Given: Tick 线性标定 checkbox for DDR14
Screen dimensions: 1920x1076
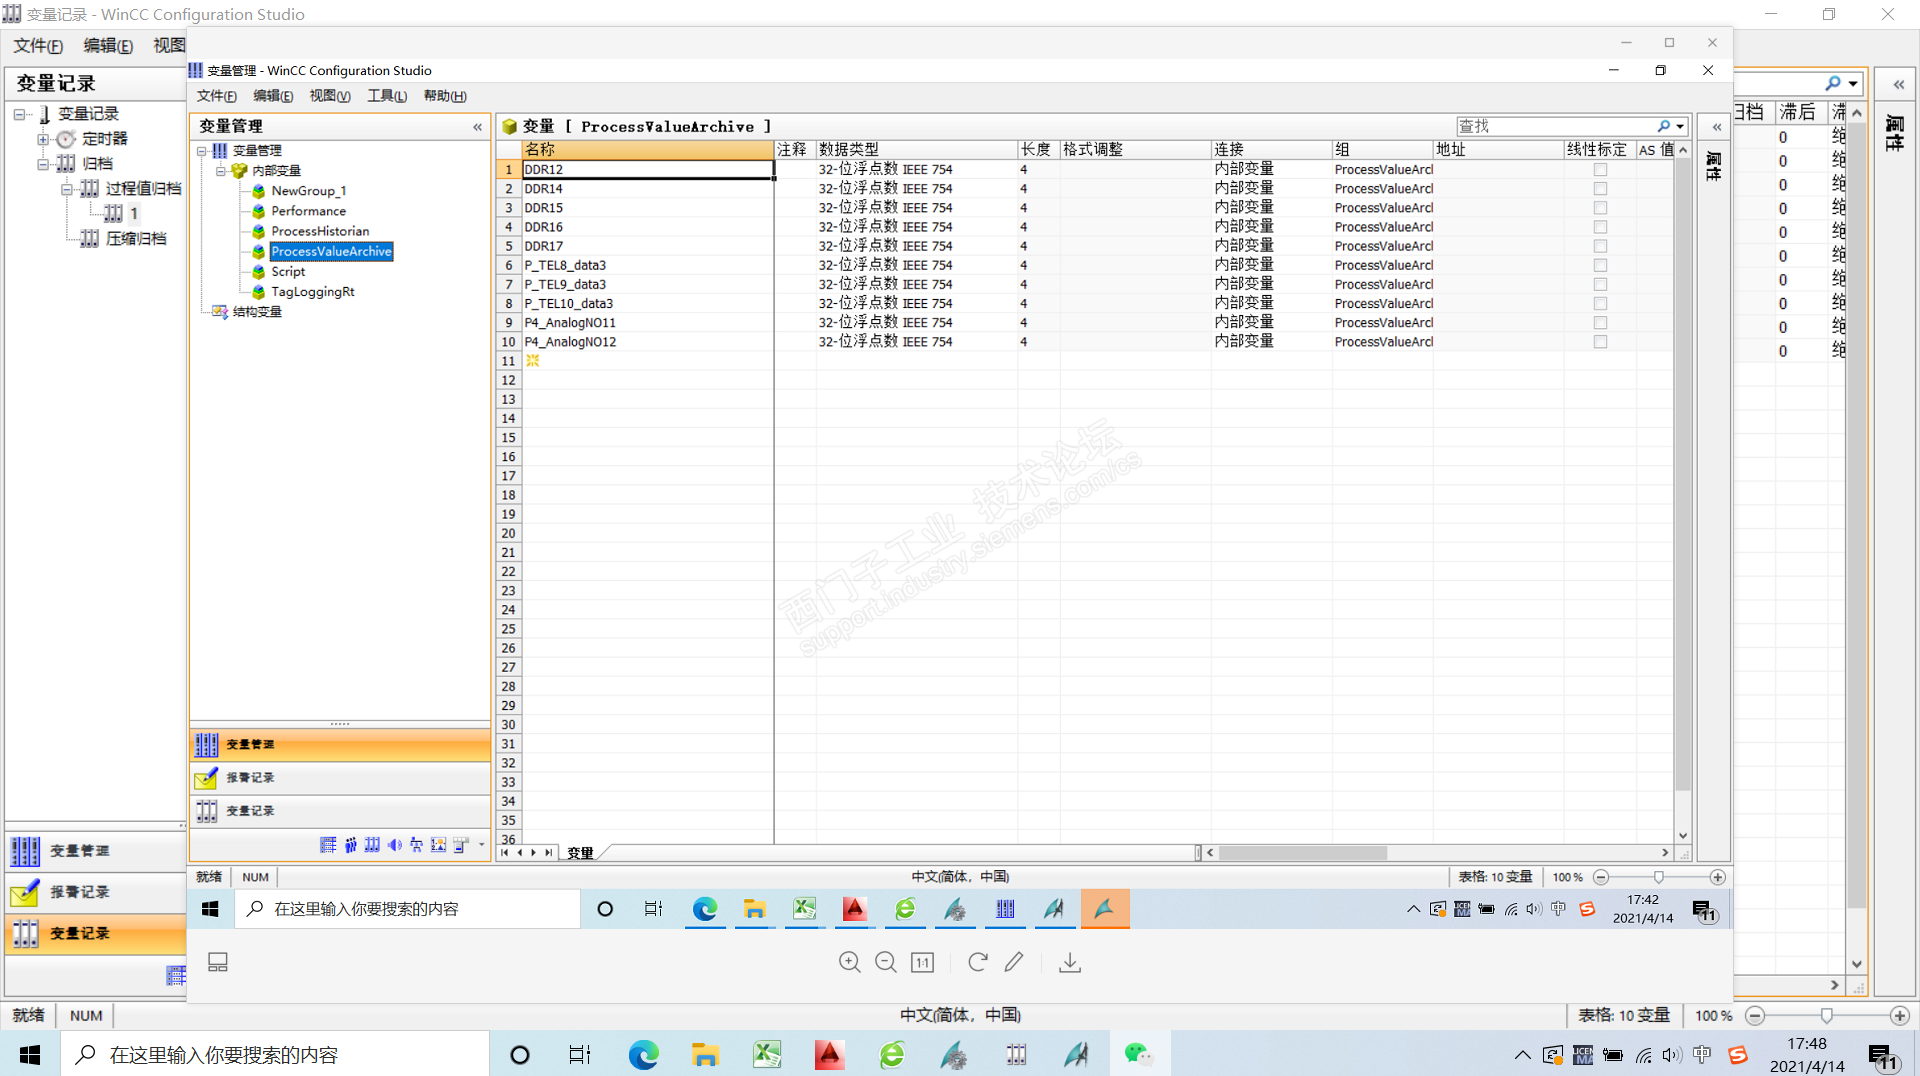Looking at the screenshot, I should point(1600,189).
